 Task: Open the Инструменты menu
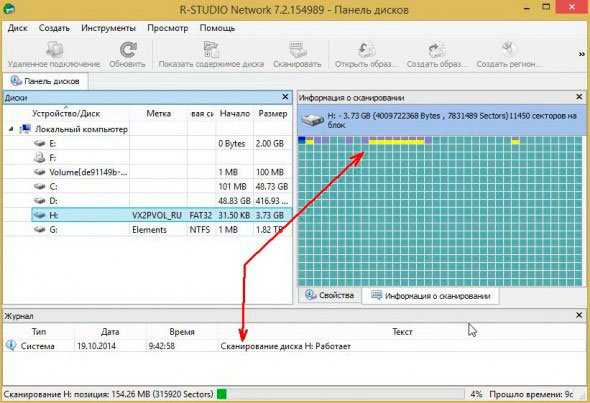click(108, 28)
